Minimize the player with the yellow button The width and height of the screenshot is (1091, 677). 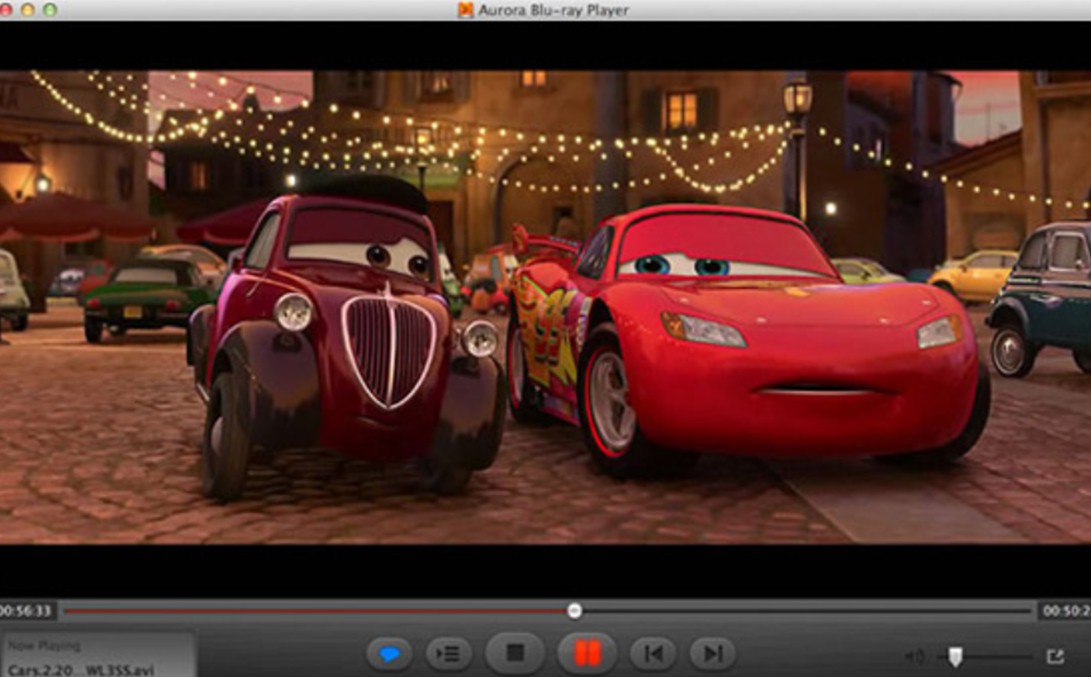28,10
